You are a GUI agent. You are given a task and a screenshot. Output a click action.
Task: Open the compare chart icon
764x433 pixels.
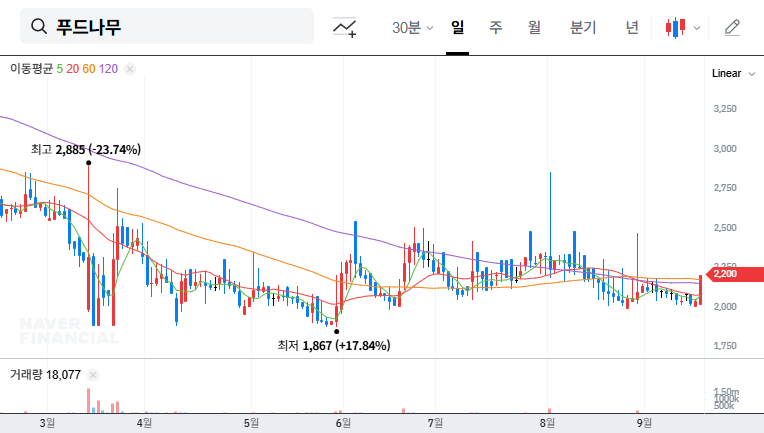click(345, 27)
